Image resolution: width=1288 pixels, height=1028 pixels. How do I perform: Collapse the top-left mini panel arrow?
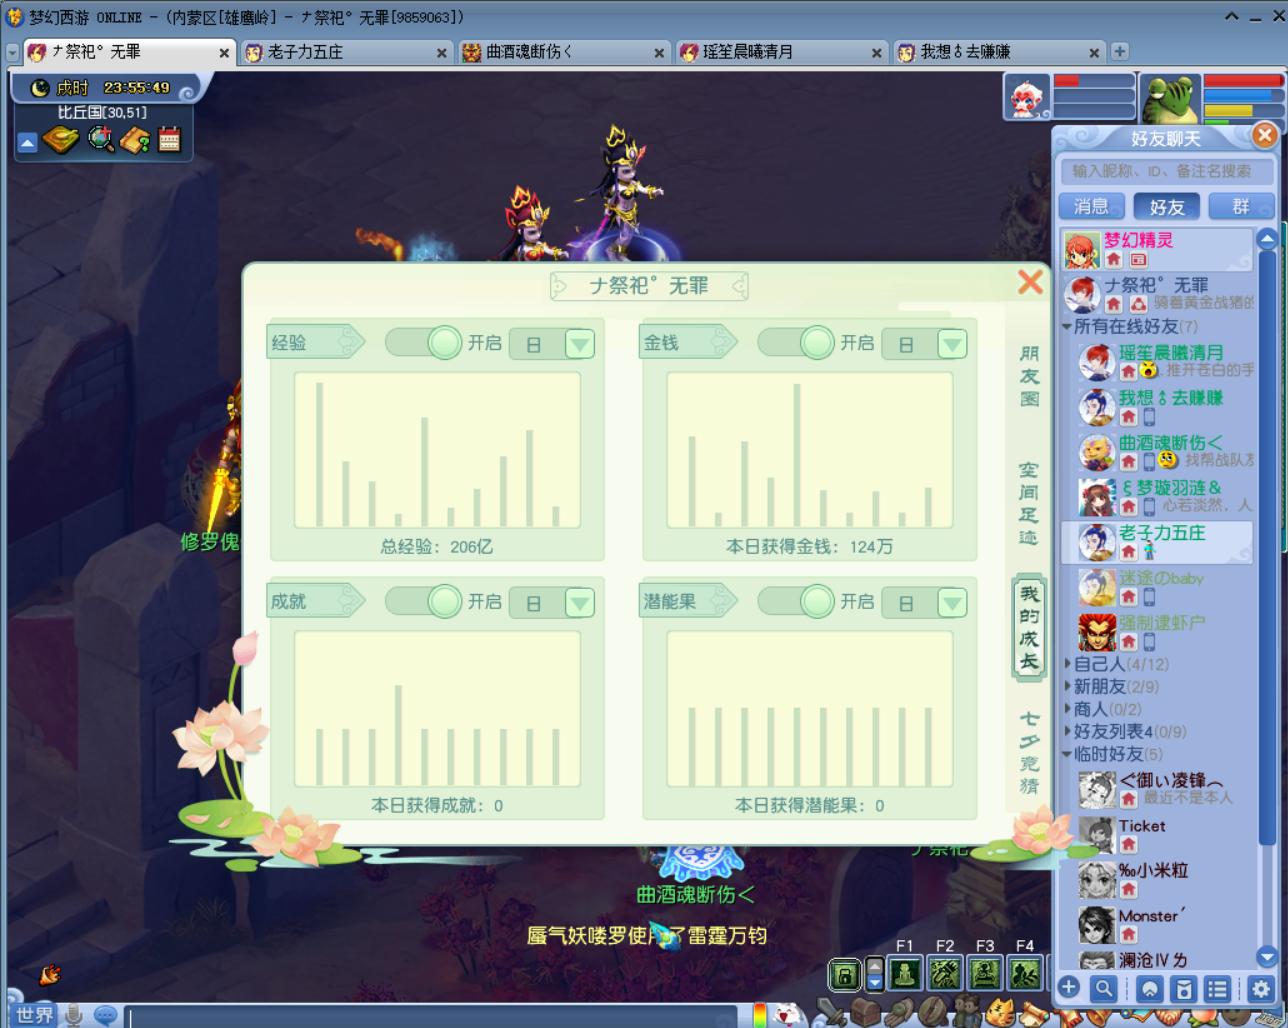[27, 144]
